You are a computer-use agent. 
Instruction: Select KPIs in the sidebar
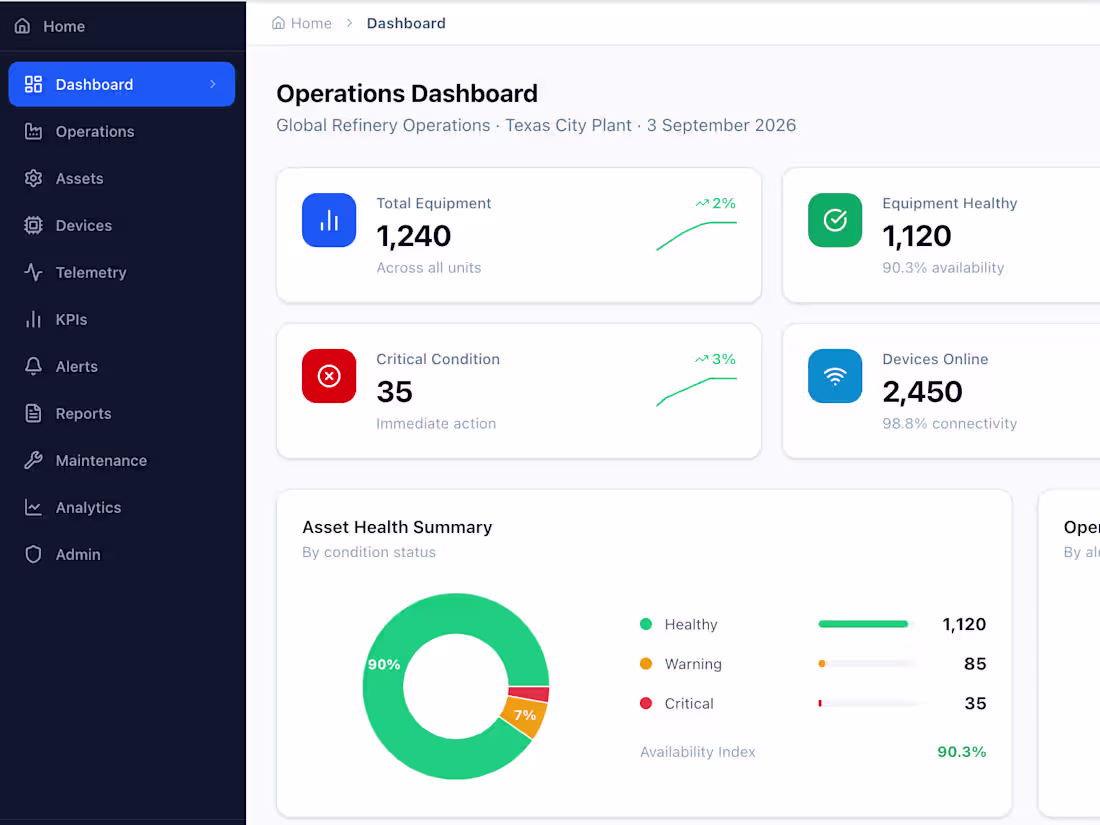(x=121, y=319)
